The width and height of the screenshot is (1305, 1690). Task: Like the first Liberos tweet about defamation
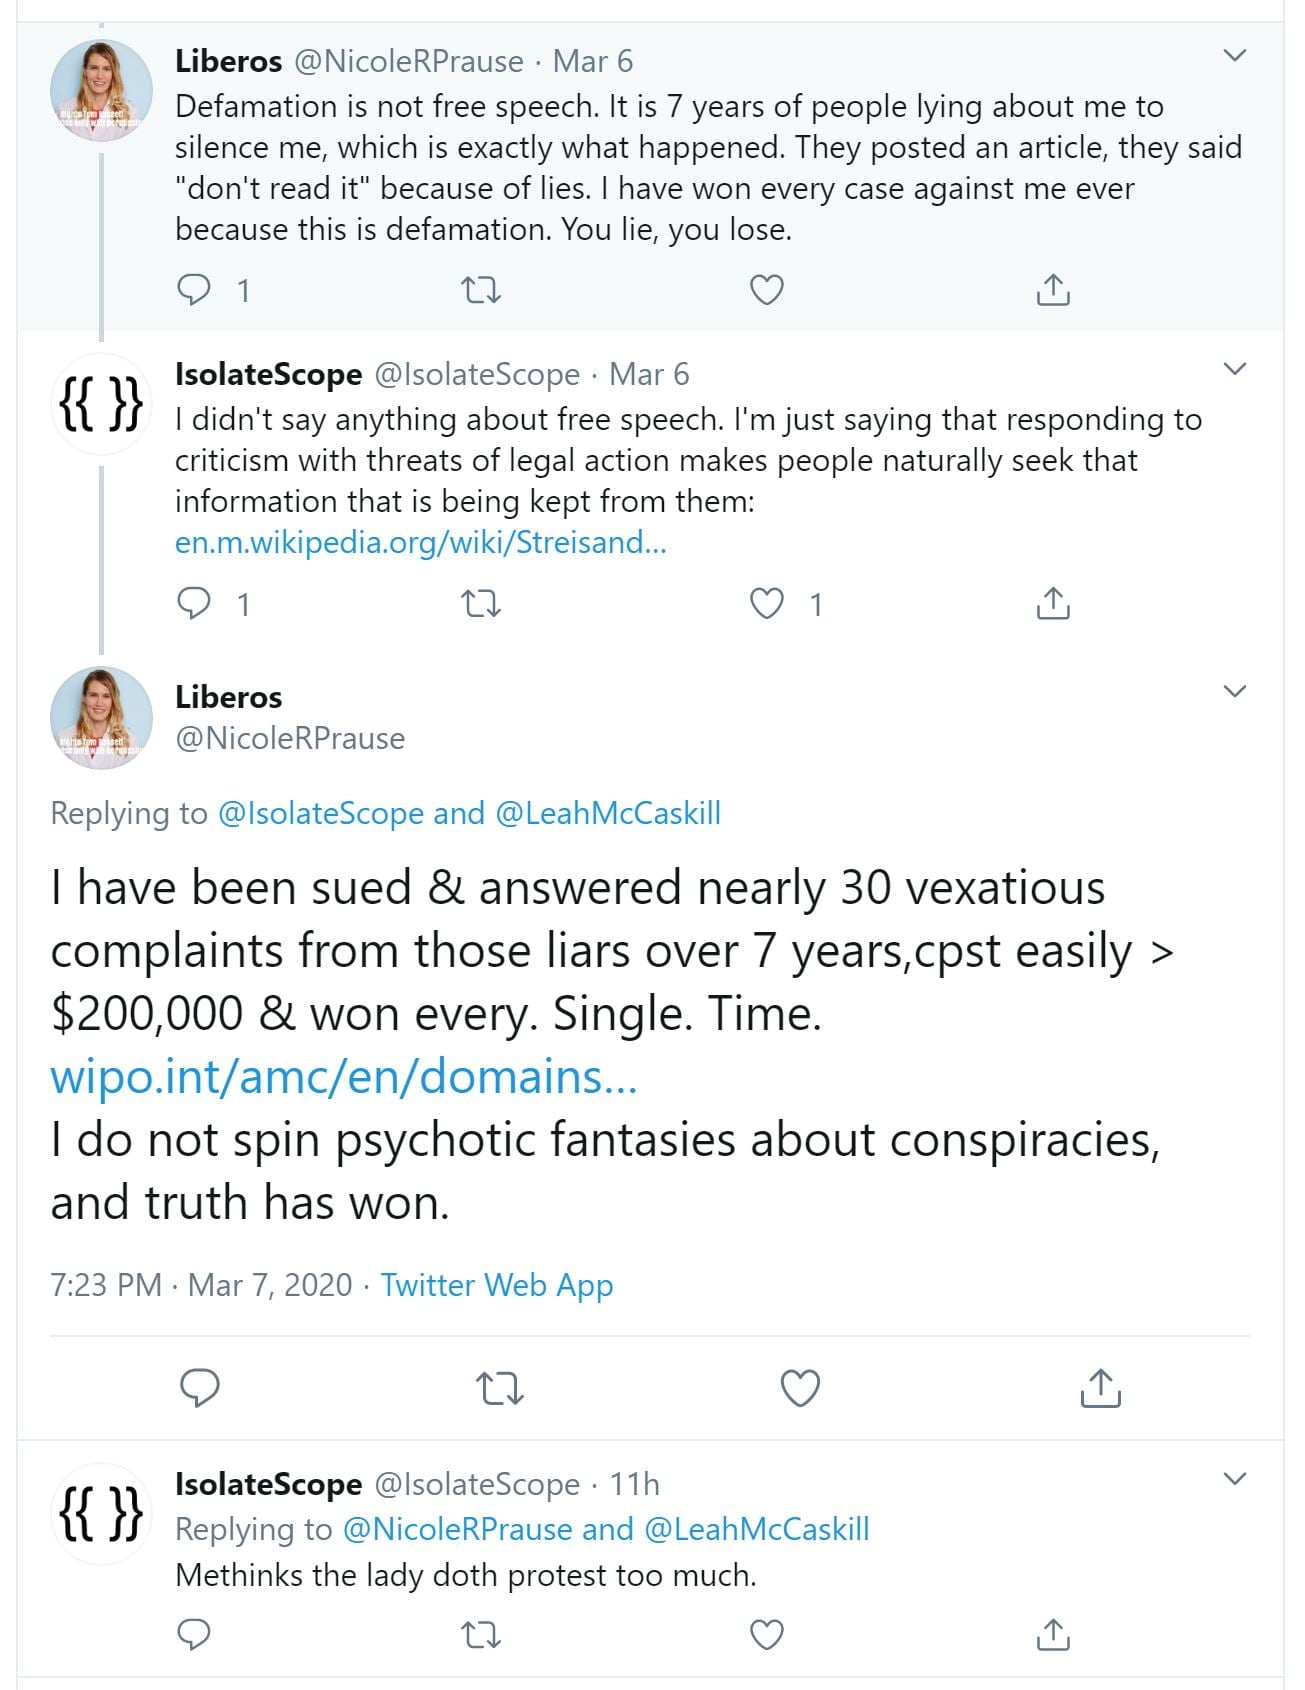767,290
